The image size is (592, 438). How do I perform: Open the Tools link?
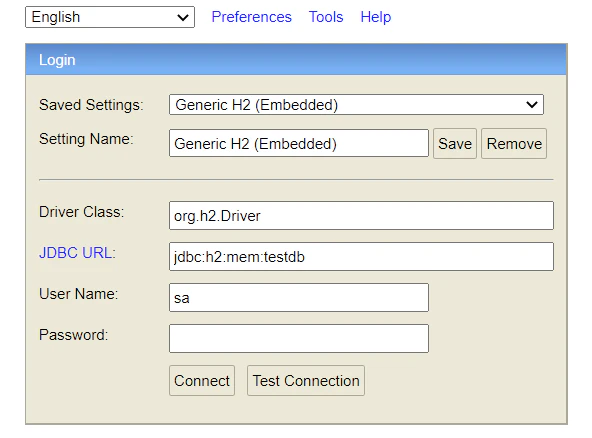point(326,17)
